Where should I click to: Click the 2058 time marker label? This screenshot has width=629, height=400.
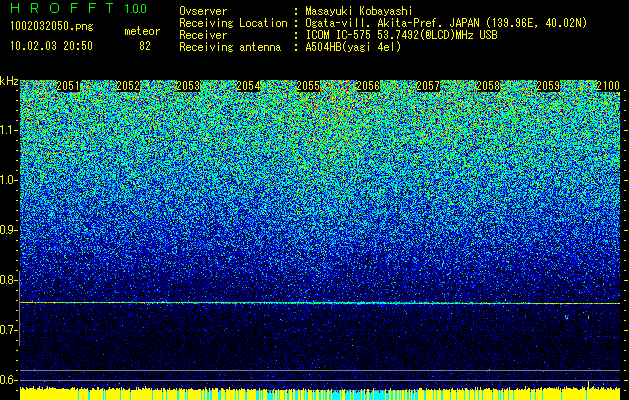(488, 86)
